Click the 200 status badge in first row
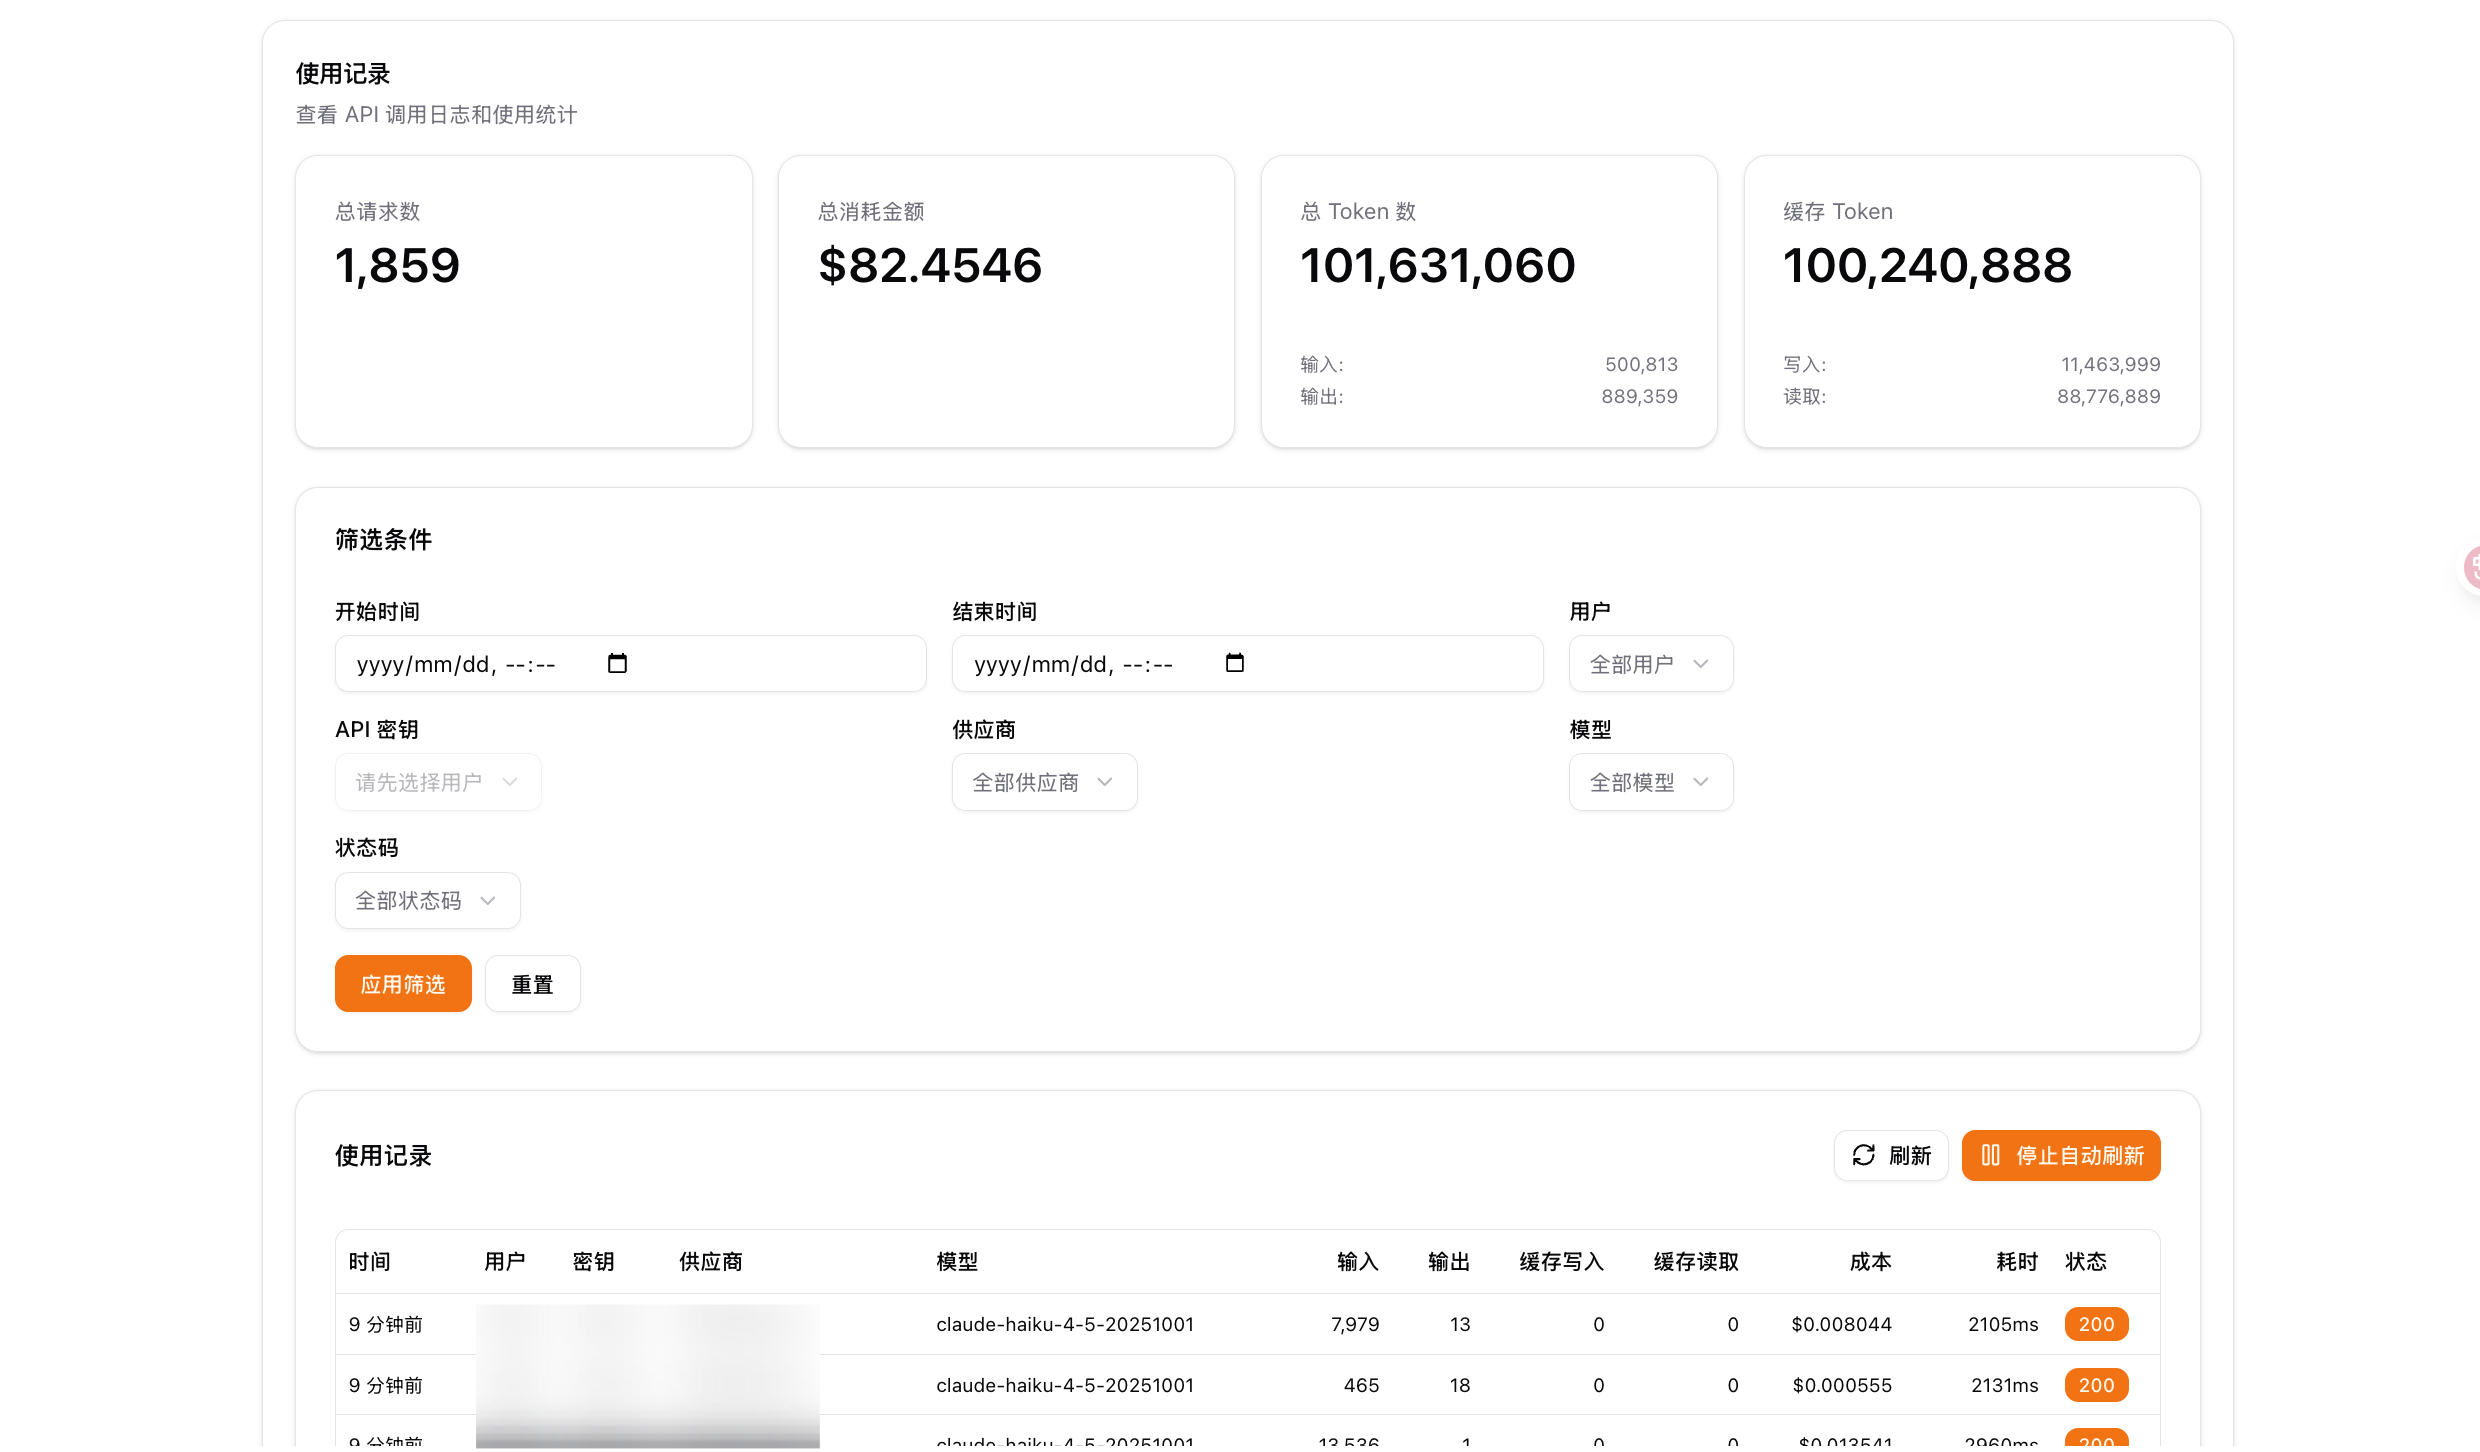 pyautogui.click(x=2096, y=1324)
